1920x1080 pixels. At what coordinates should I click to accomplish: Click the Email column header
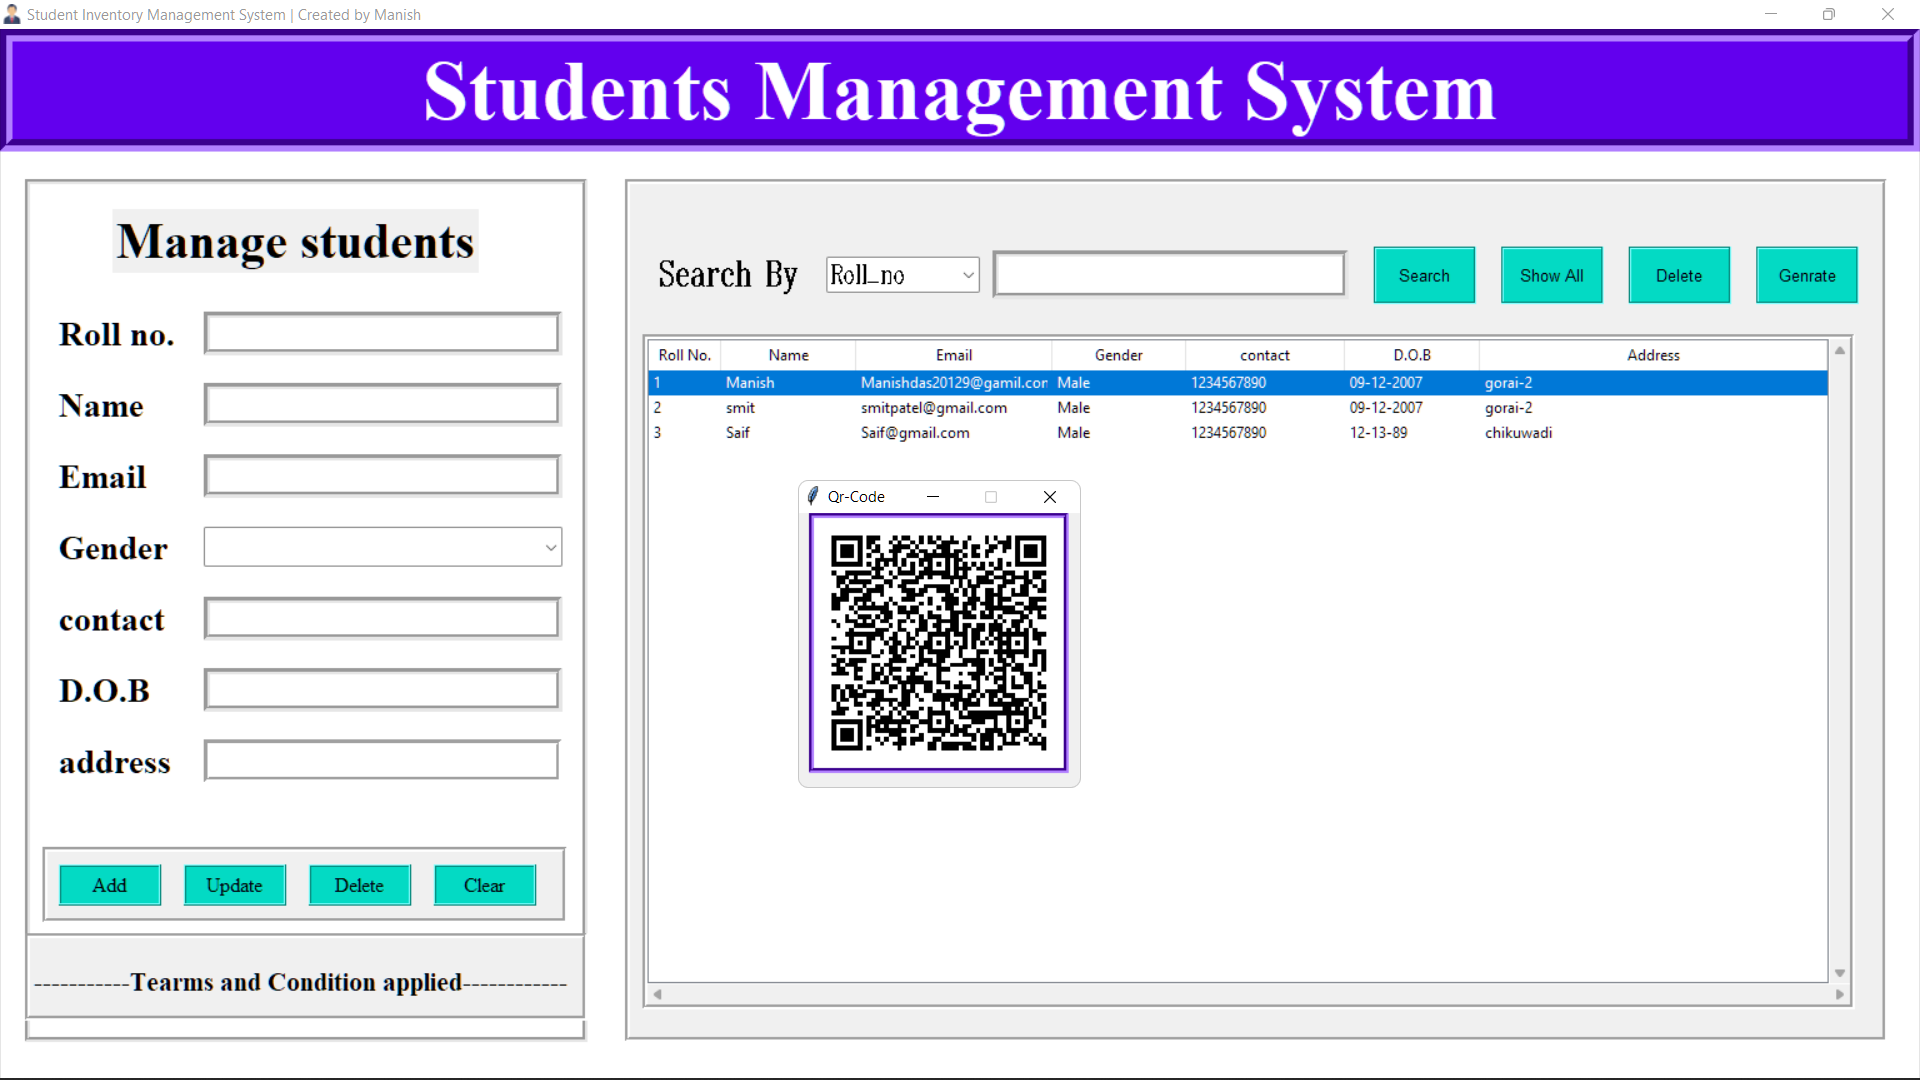click(x=953, y=354)
